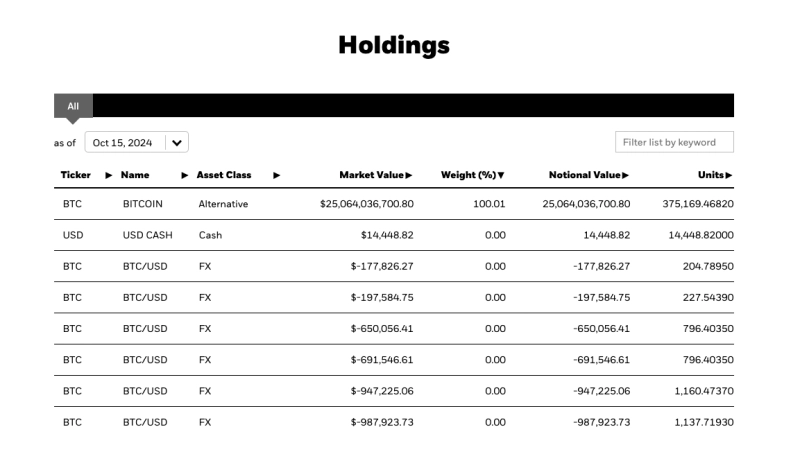Click the Filter list by keyword field
This screenshot has width=800, height=454.
(674, 142)
